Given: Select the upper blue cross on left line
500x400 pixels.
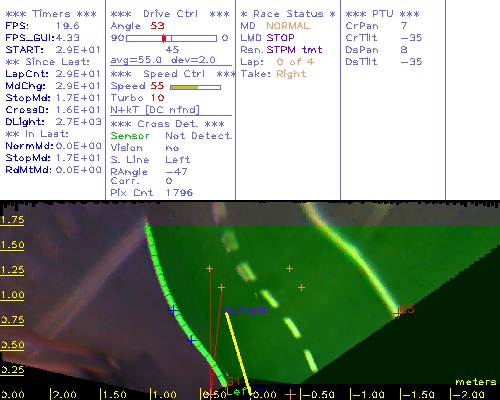Looking at the screenshot, I should (173, 311).
